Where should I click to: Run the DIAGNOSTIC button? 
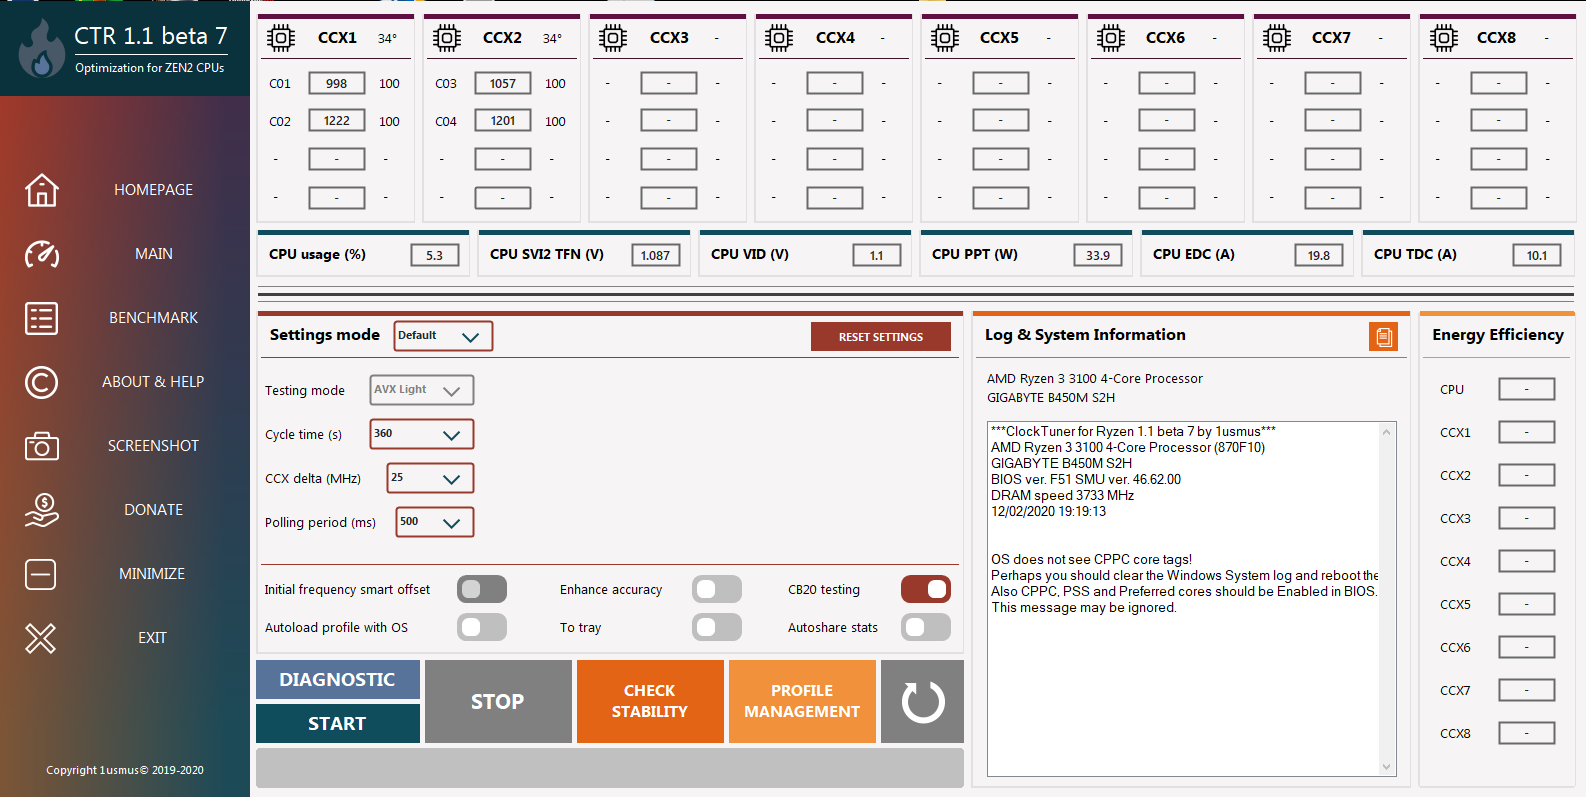[338, 680]
